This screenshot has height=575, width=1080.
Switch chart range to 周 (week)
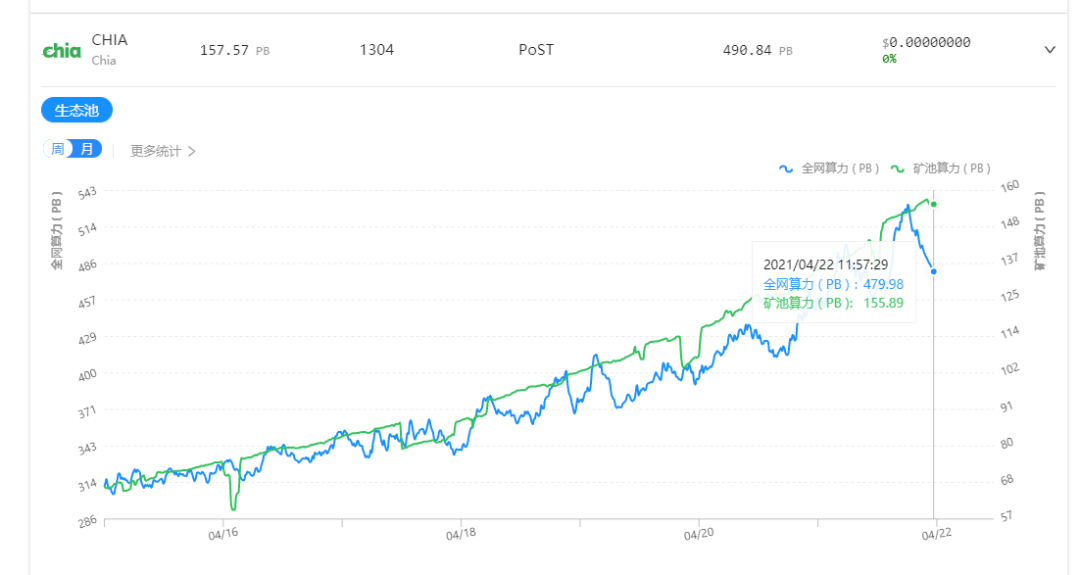pyautogui.click(x=58, y=149)
